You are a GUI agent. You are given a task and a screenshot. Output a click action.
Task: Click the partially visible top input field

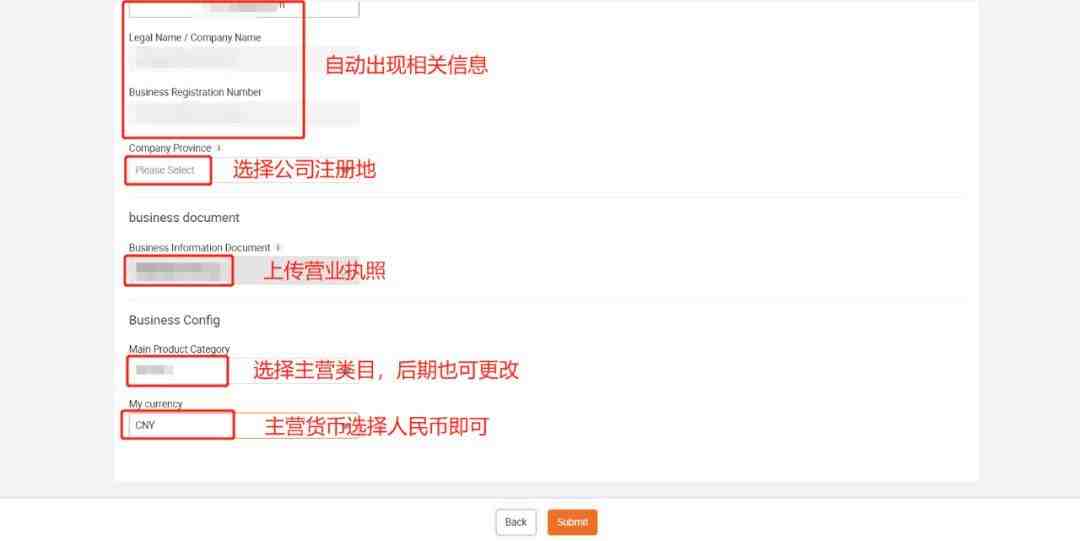click(x=244, y=8)
